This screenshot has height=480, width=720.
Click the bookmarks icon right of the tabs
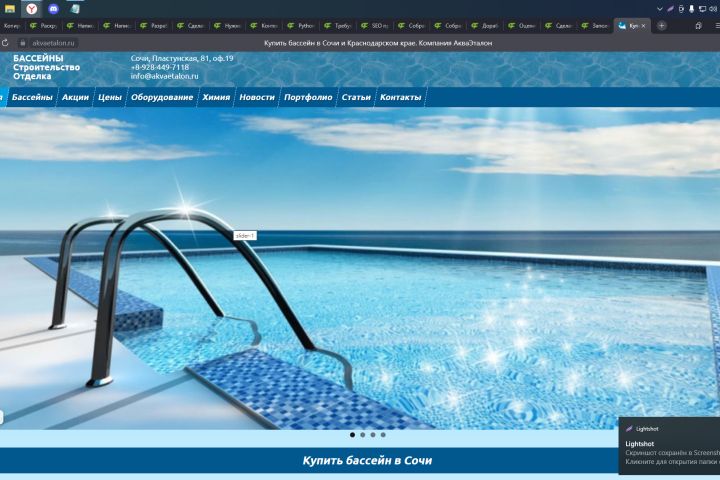[698, 26]
